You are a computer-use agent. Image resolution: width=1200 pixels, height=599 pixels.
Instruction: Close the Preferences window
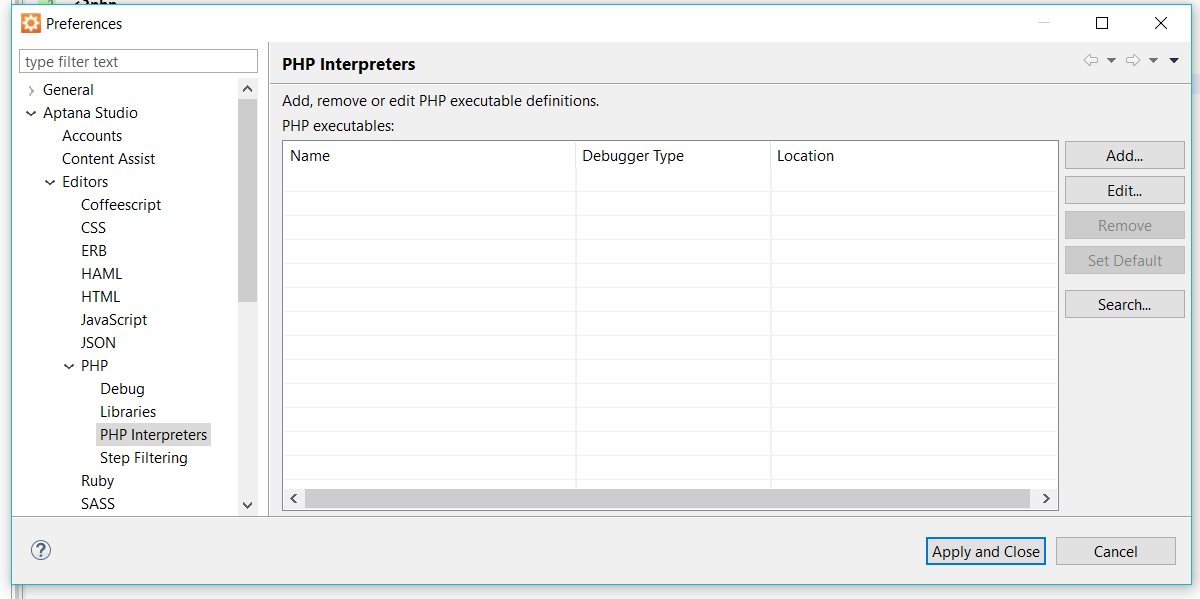point(1161,23)
